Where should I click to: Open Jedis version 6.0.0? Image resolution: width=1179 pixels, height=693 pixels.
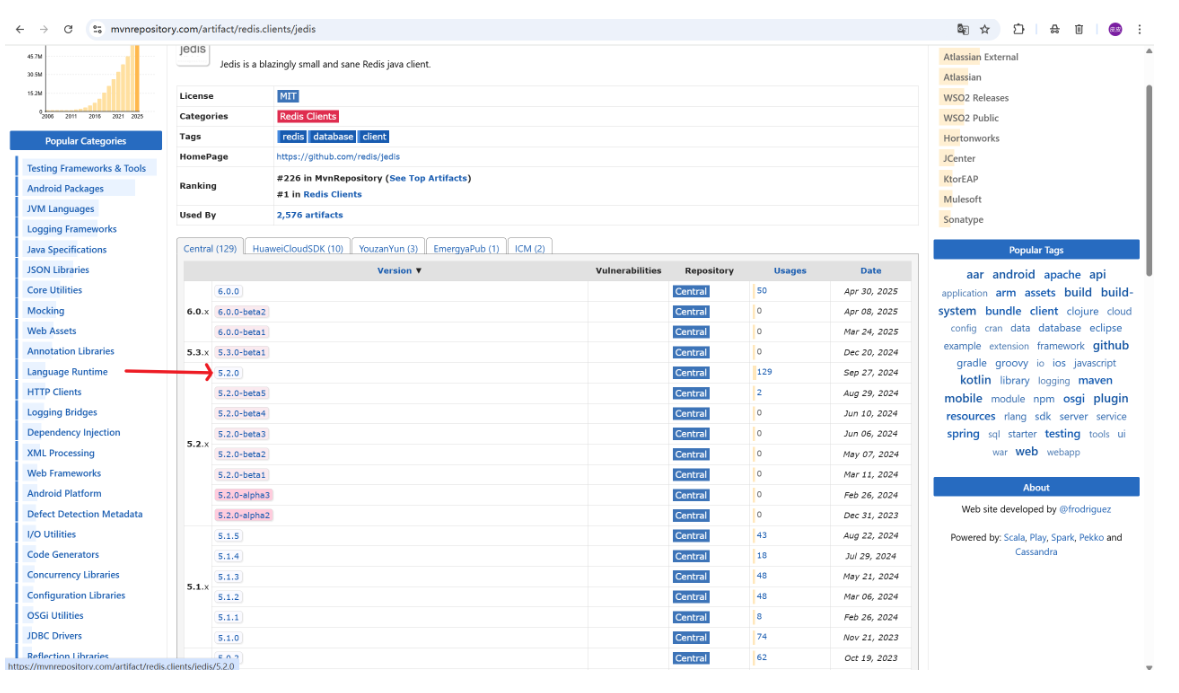(x=228, y=292)
